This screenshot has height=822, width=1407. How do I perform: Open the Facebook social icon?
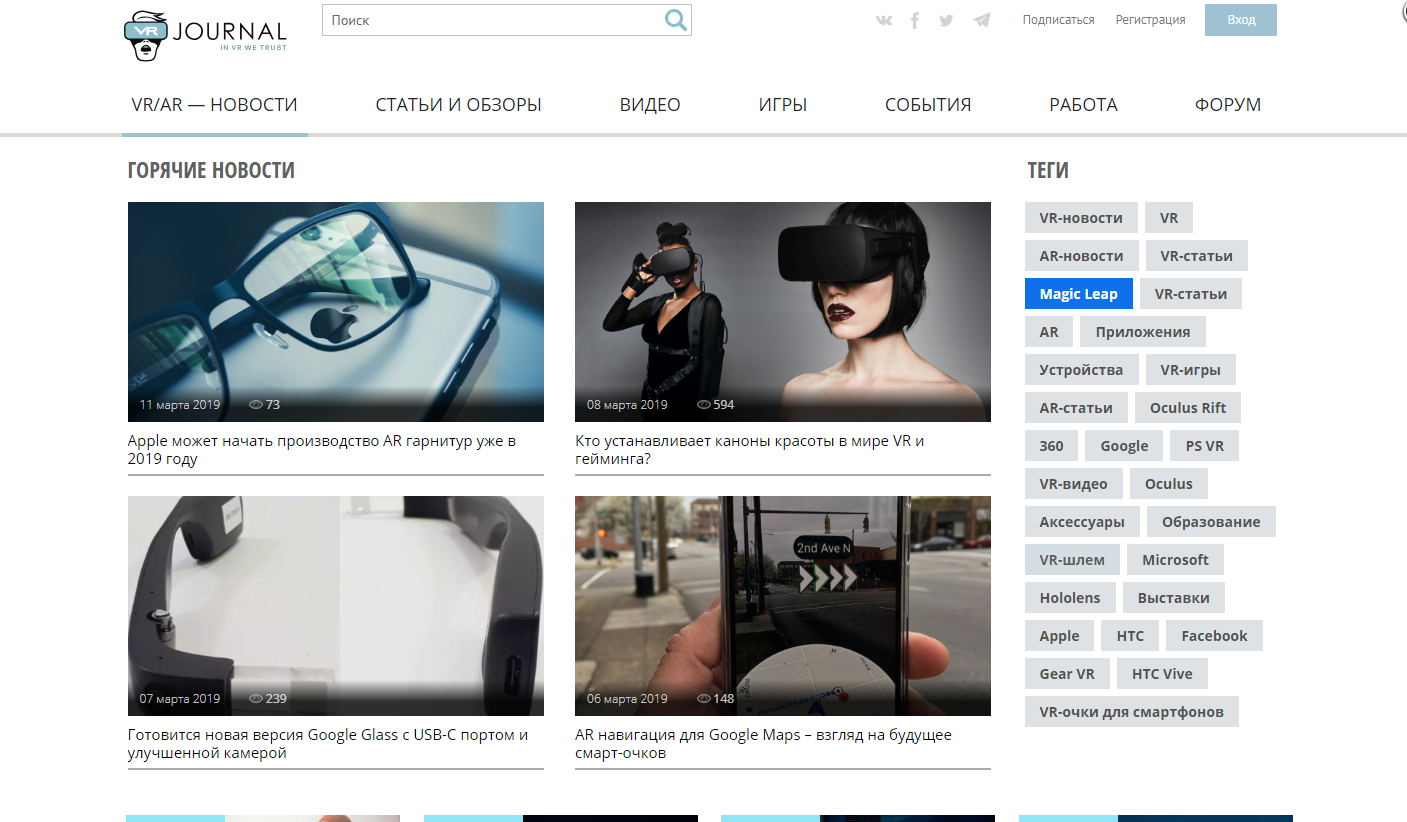pos(914,20)
